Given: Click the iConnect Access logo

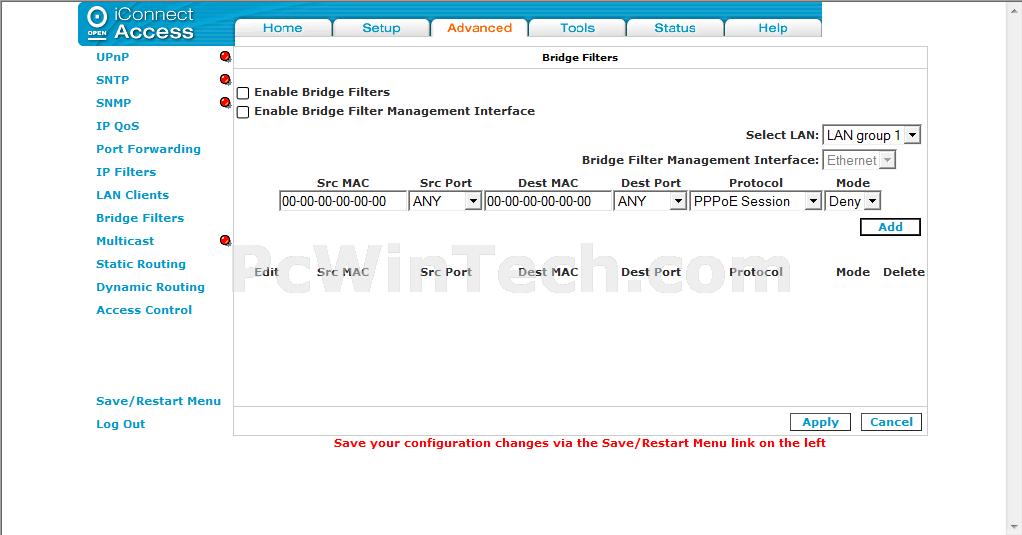Looking at the screenshot, I should pyautogui.click(x=141, y=24).
